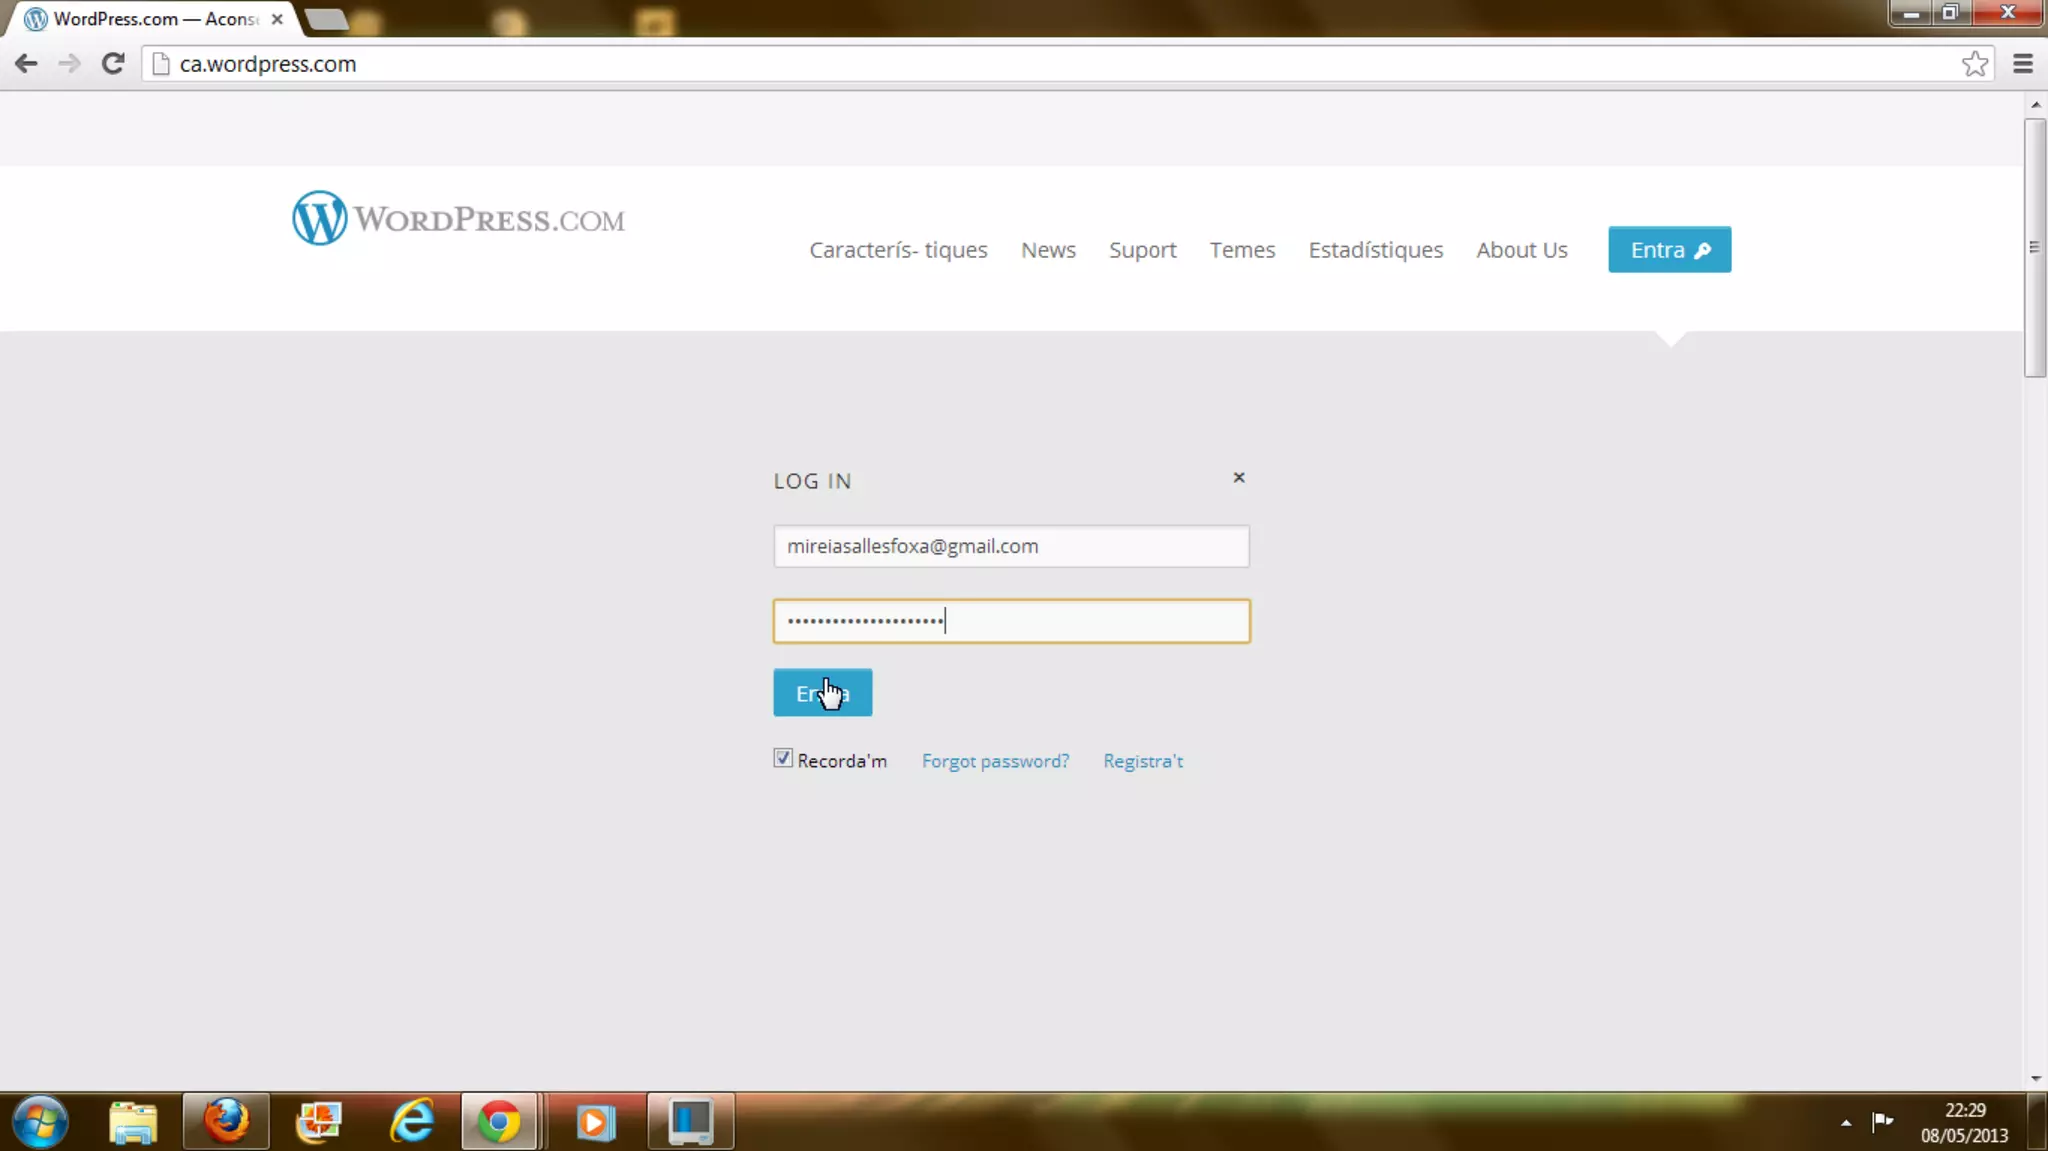Switch to Chrome in the taskbar

point(499,1121)
